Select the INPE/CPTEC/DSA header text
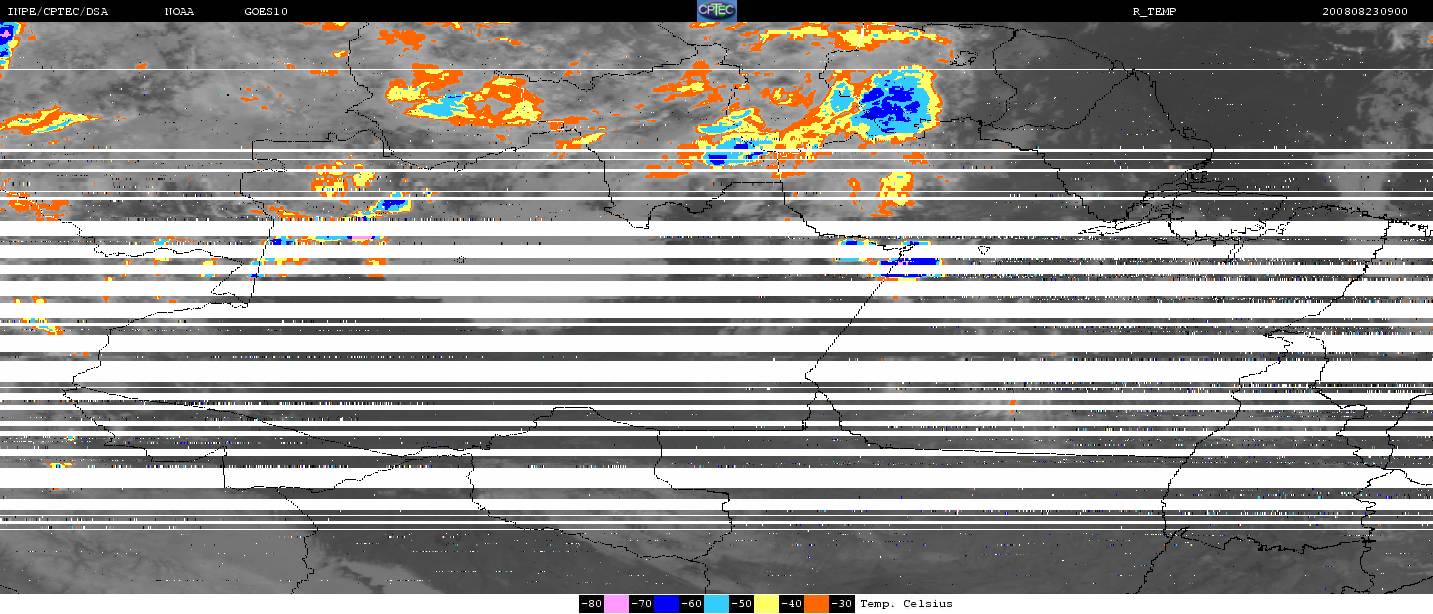The width and height of the screenshot is (1433, 614). [57, 12]
